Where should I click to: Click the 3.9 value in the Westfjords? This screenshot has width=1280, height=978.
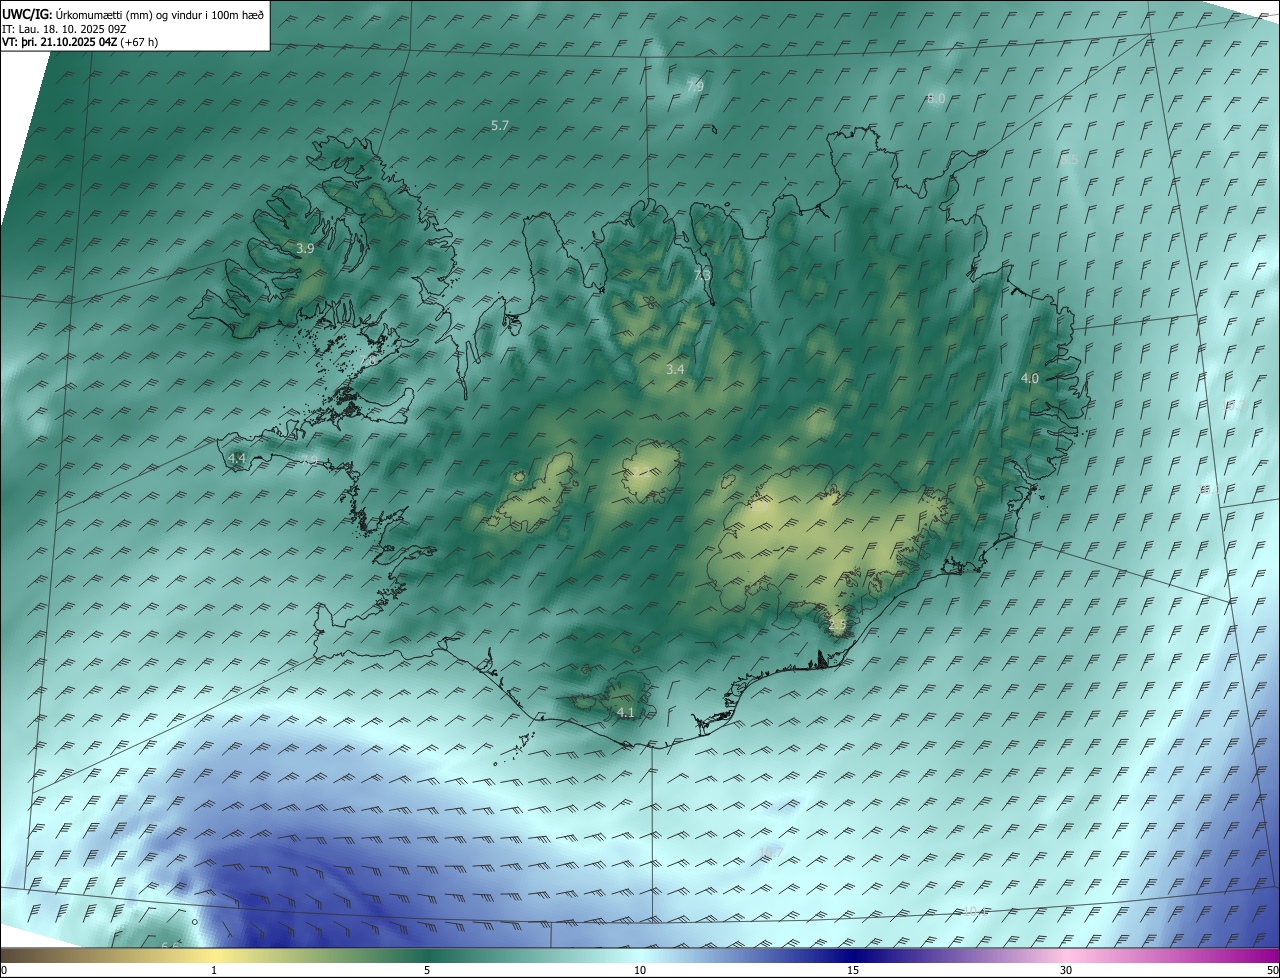click(x=306, y=248)
